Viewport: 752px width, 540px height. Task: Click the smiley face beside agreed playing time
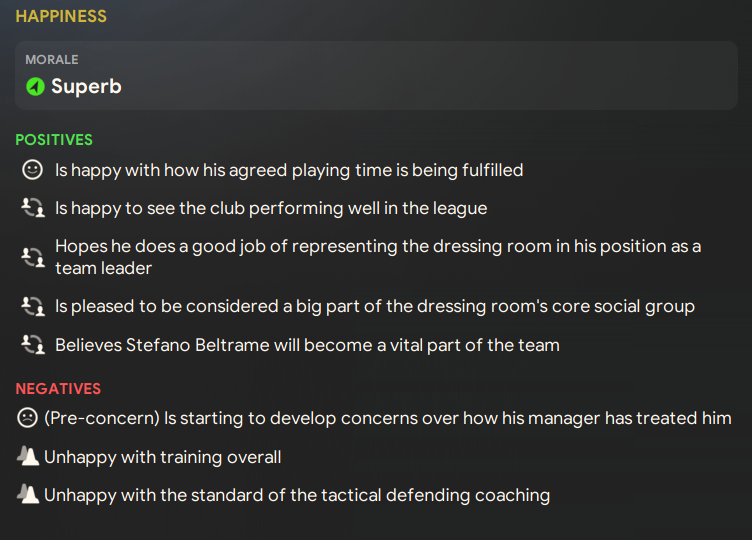coord(31,170)
